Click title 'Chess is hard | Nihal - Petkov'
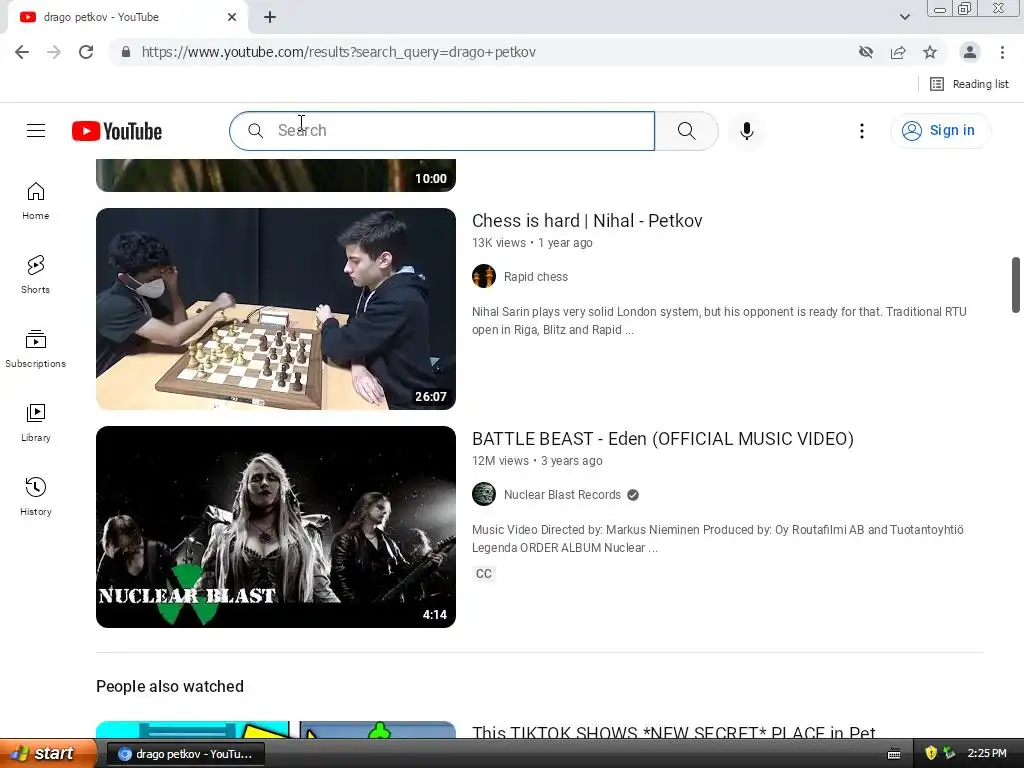The image size is (1024, 768). coord(587,221)
